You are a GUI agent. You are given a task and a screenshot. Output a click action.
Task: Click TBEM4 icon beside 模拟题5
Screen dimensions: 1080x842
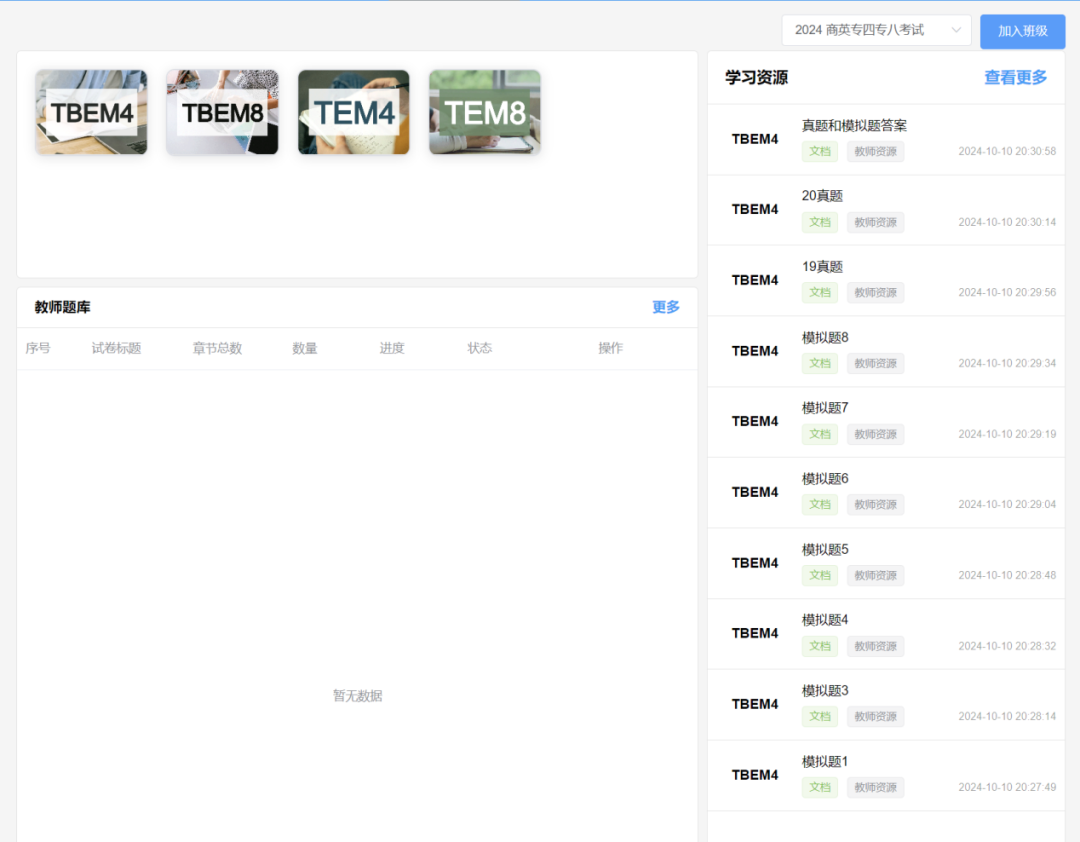(x=754, y=563)
